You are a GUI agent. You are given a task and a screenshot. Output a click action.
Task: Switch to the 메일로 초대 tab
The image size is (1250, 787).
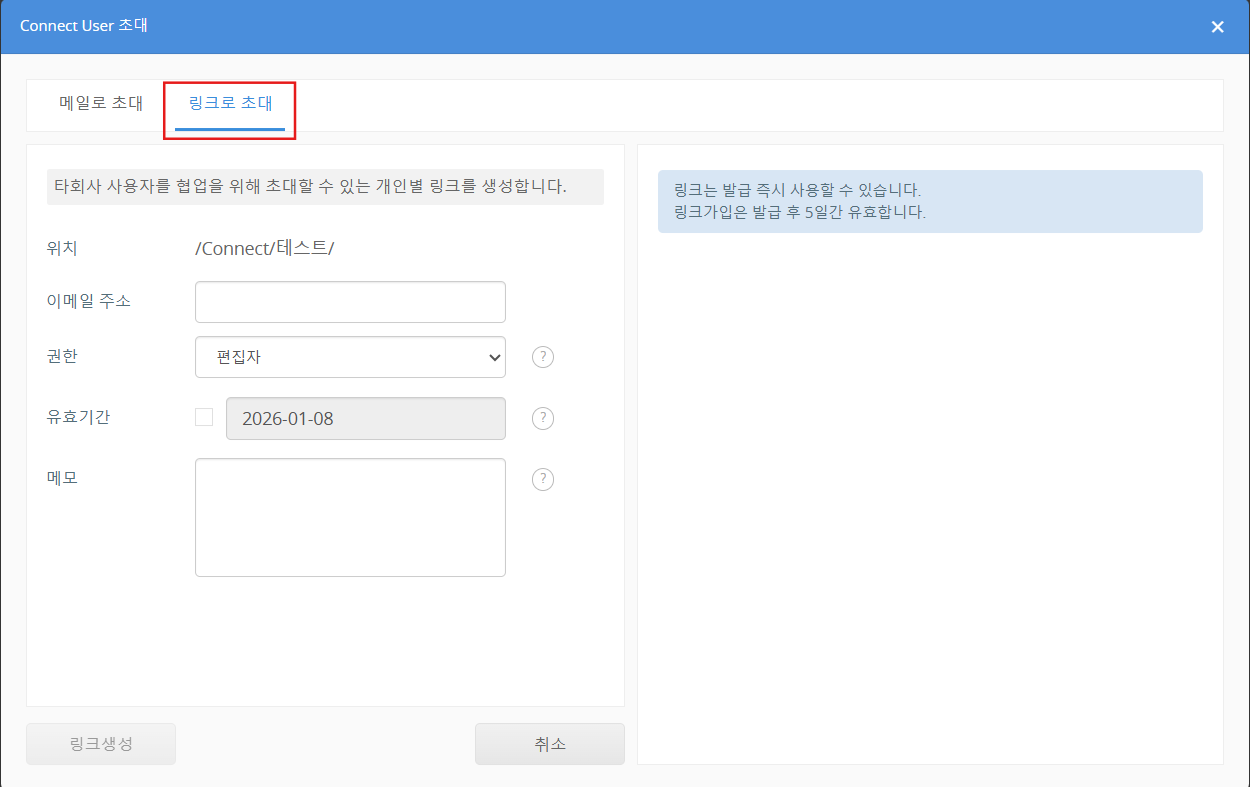point(101,103)
